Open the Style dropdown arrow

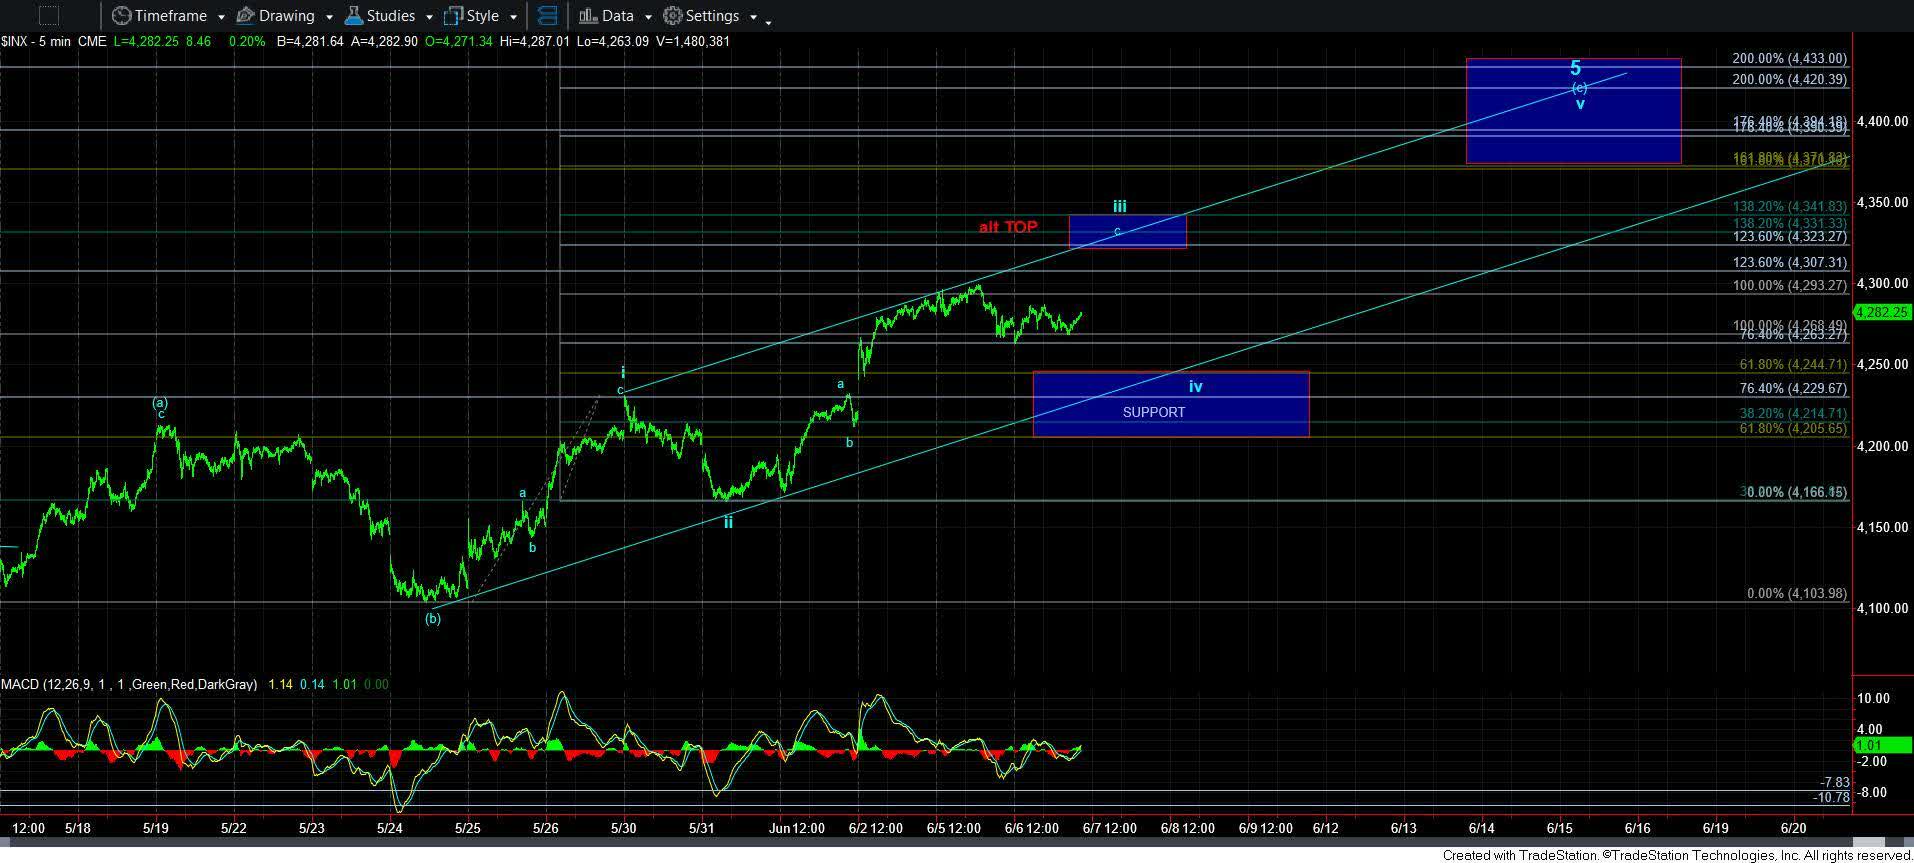coord(513,17)
